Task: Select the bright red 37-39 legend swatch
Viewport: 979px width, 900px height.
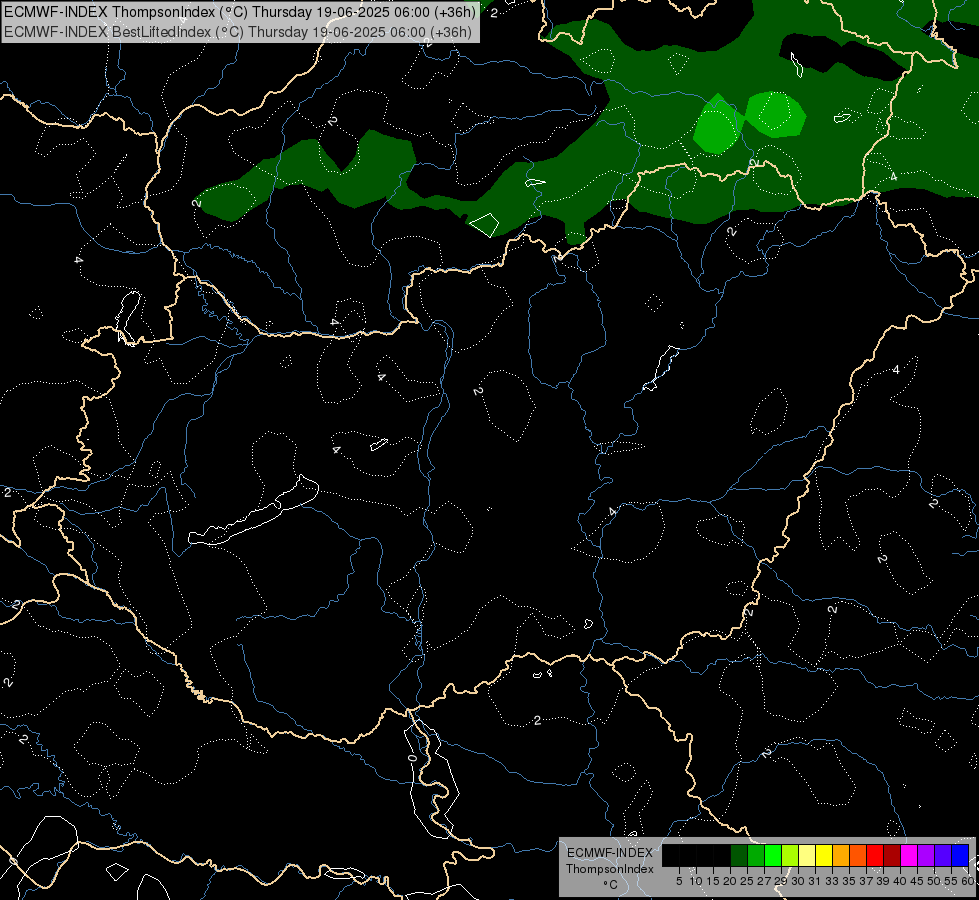Action: point(875,855)
